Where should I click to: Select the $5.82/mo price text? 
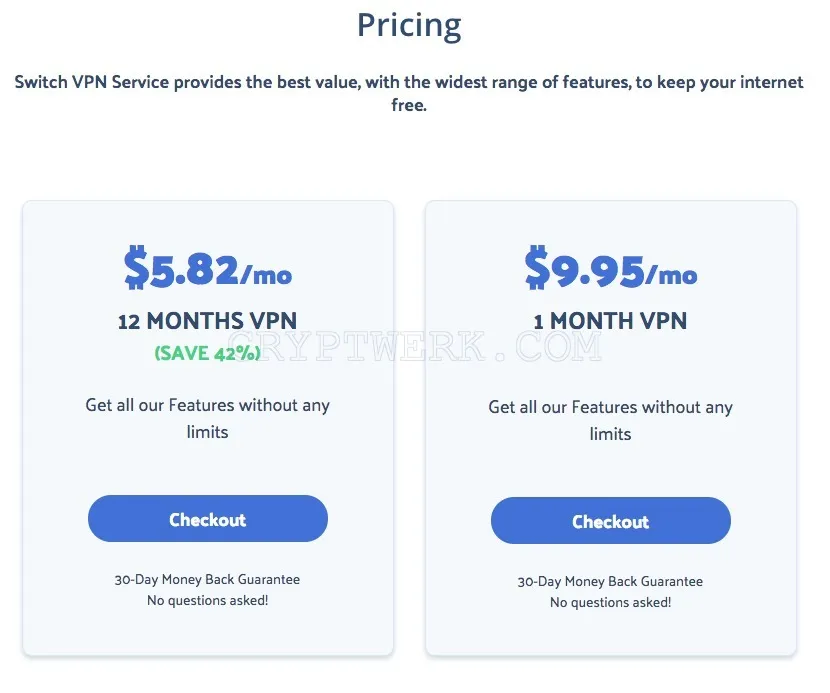point(208,268)
